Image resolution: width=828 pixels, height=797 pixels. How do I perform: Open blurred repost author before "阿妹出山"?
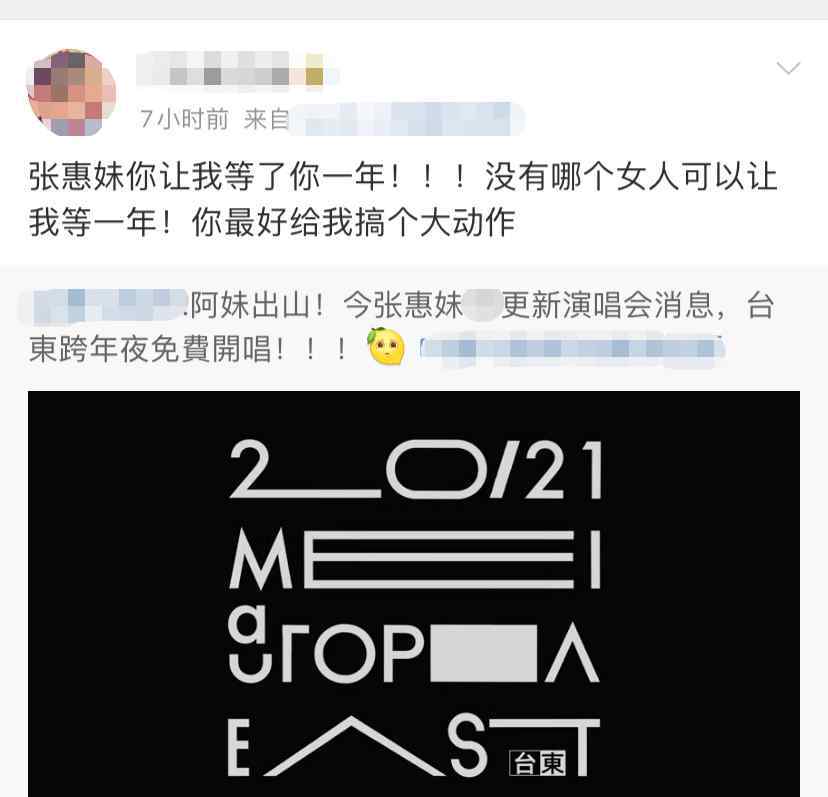[105, 305]
